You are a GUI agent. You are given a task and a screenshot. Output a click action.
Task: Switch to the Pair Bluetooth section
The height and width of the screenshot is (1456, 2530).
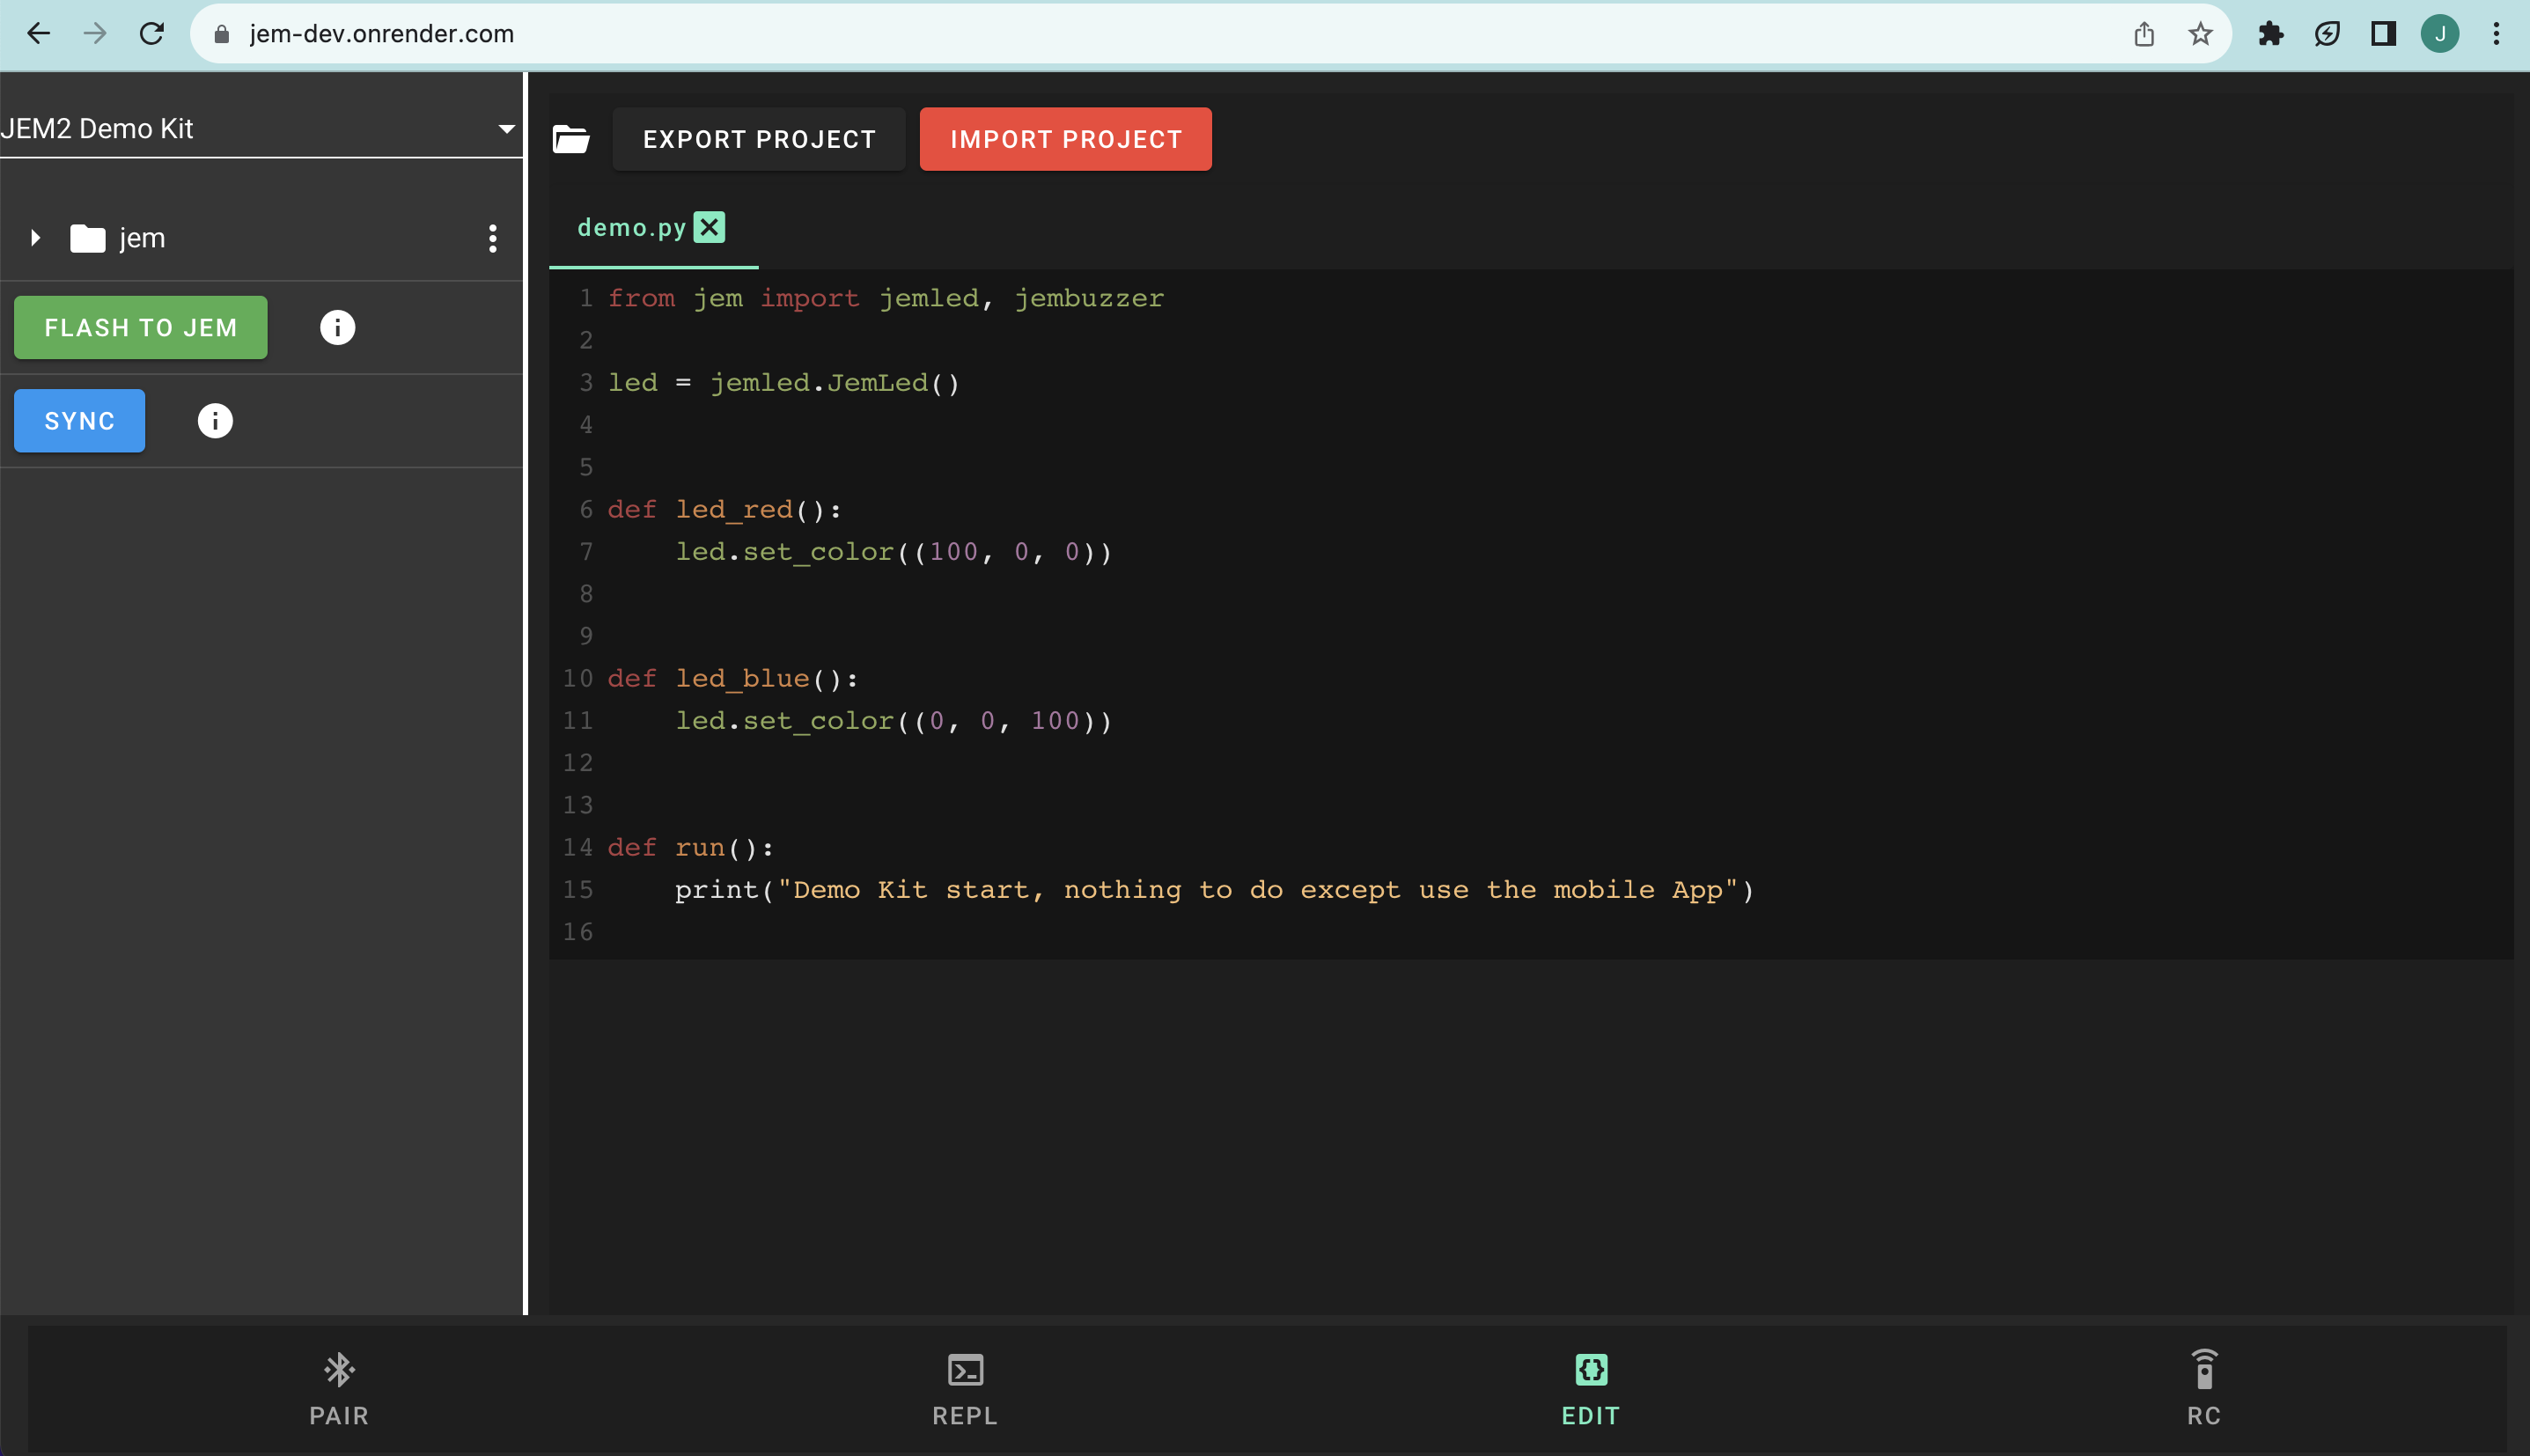[339, 1387]
